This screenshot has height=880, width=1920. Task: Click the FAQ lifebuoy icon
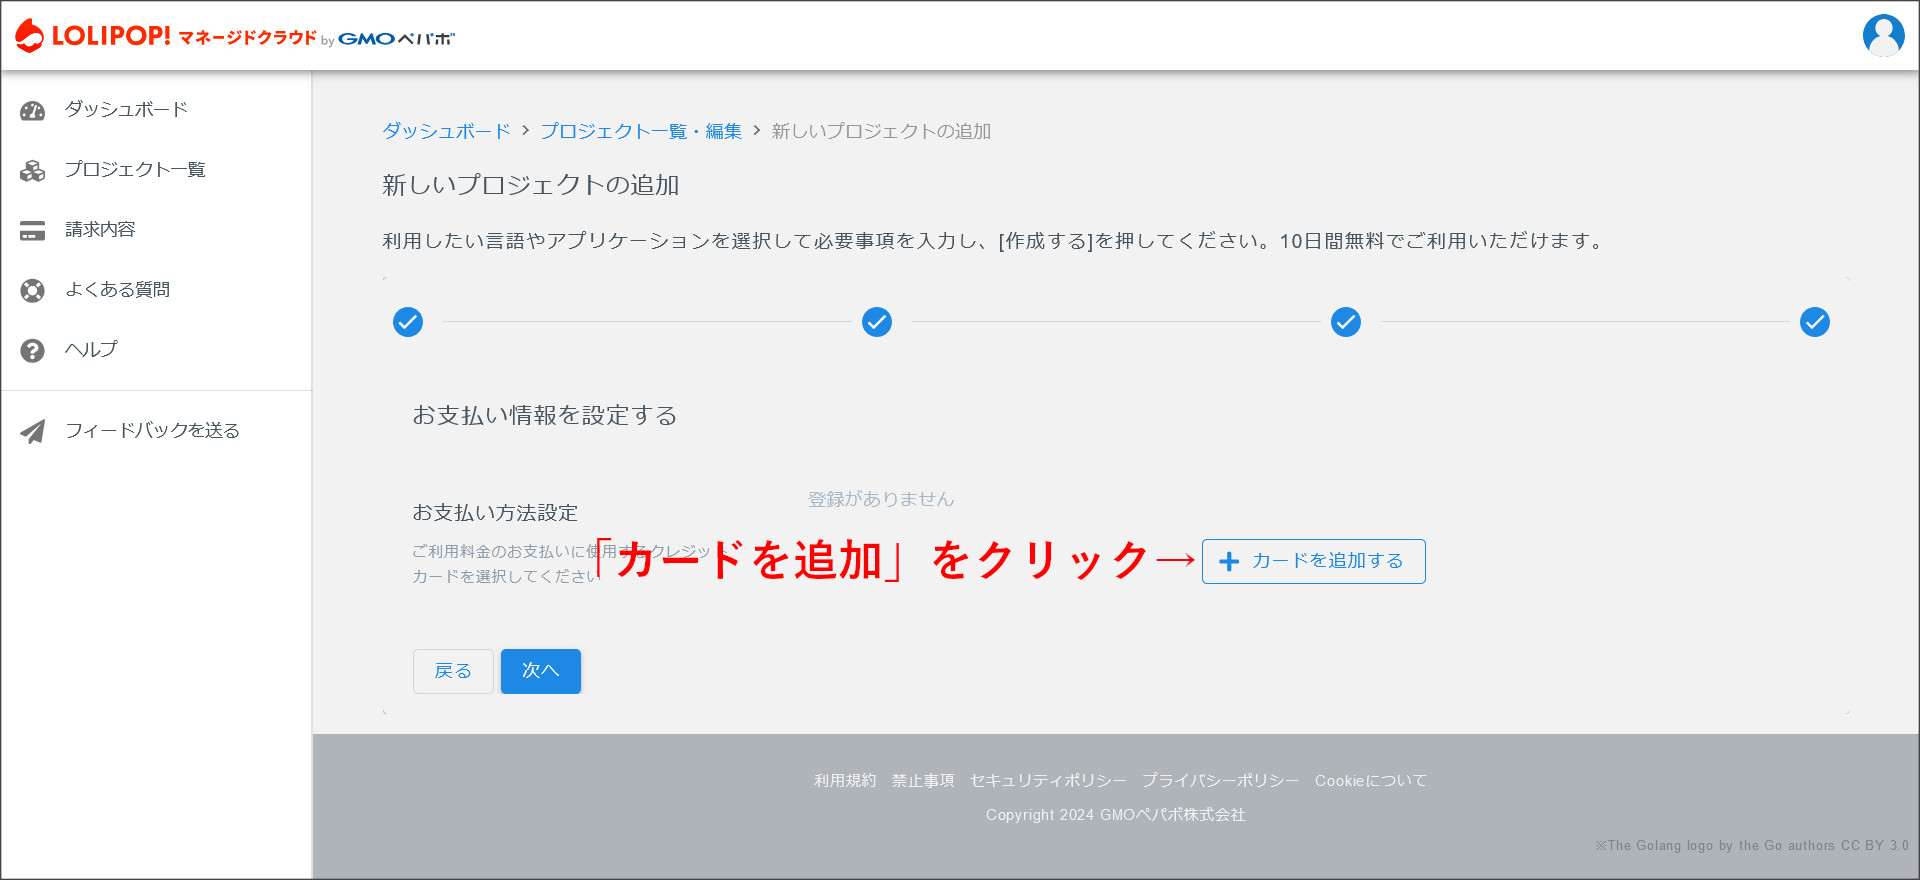(33, 291)
